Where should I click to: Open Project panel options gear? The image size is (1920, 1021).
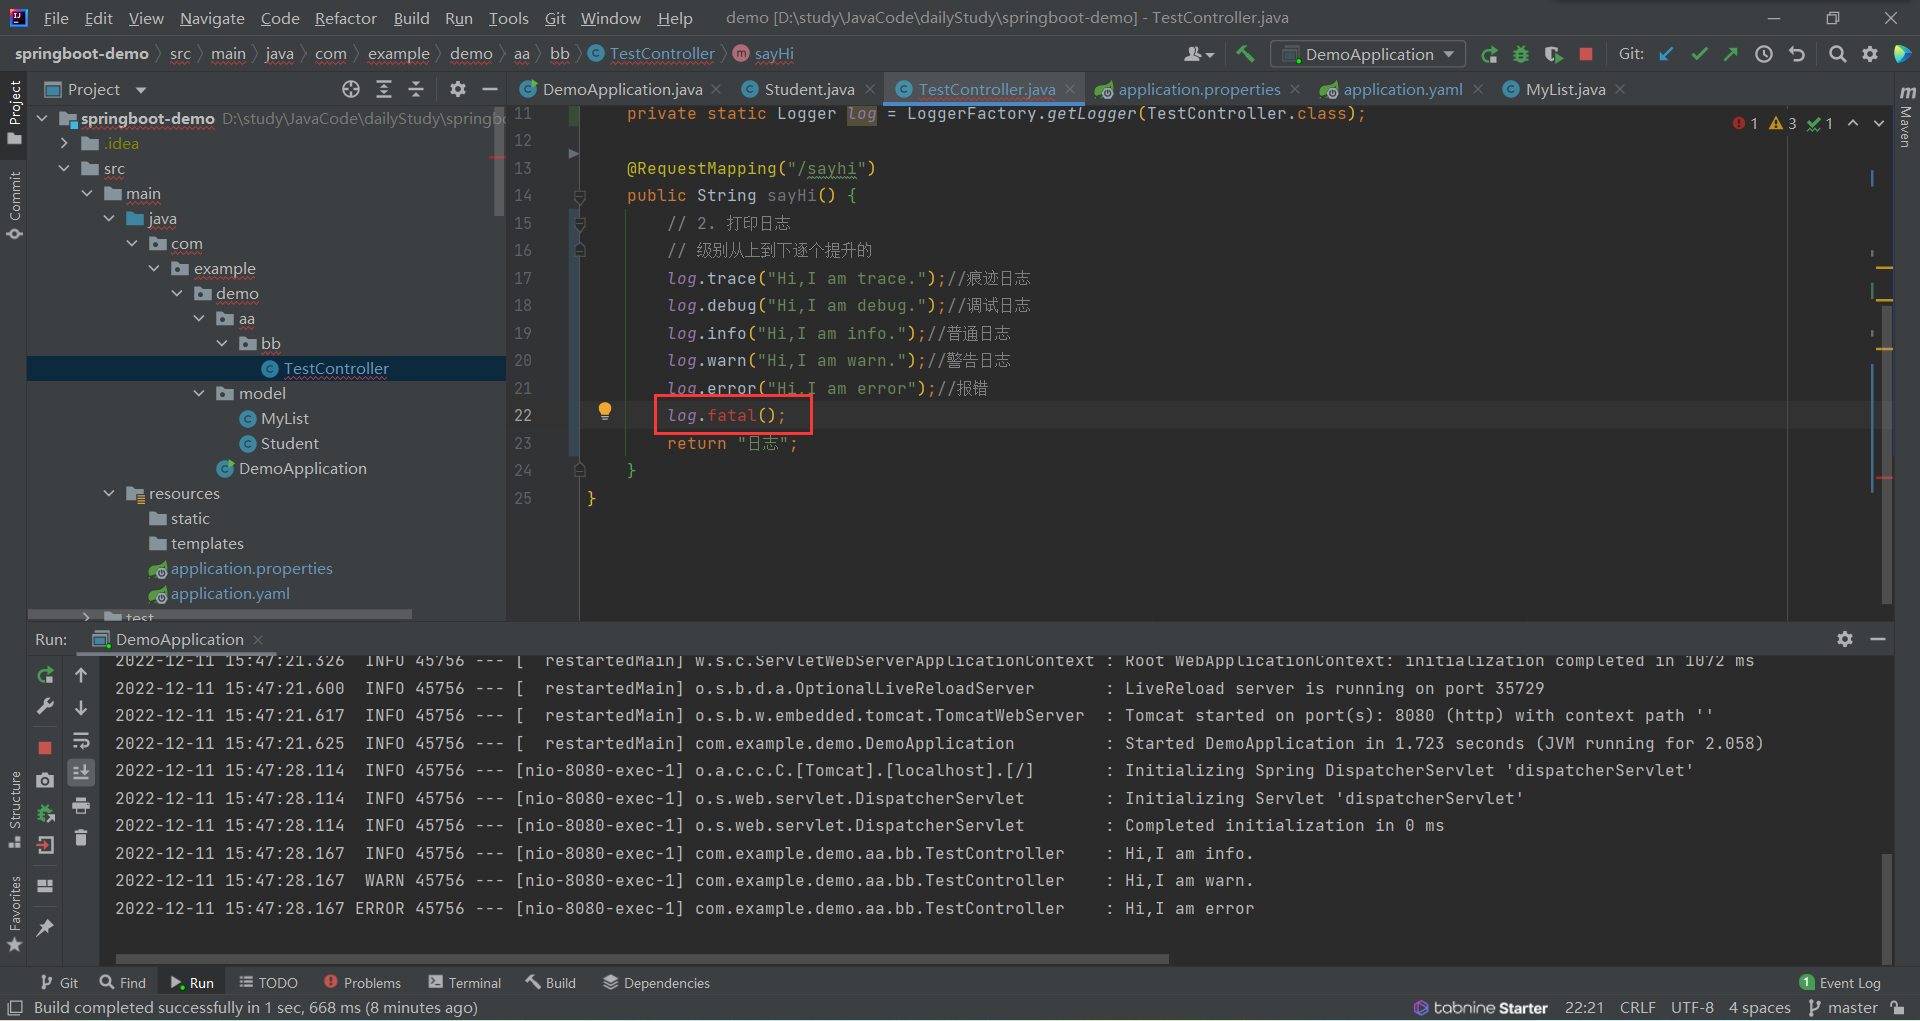(458, 89)
